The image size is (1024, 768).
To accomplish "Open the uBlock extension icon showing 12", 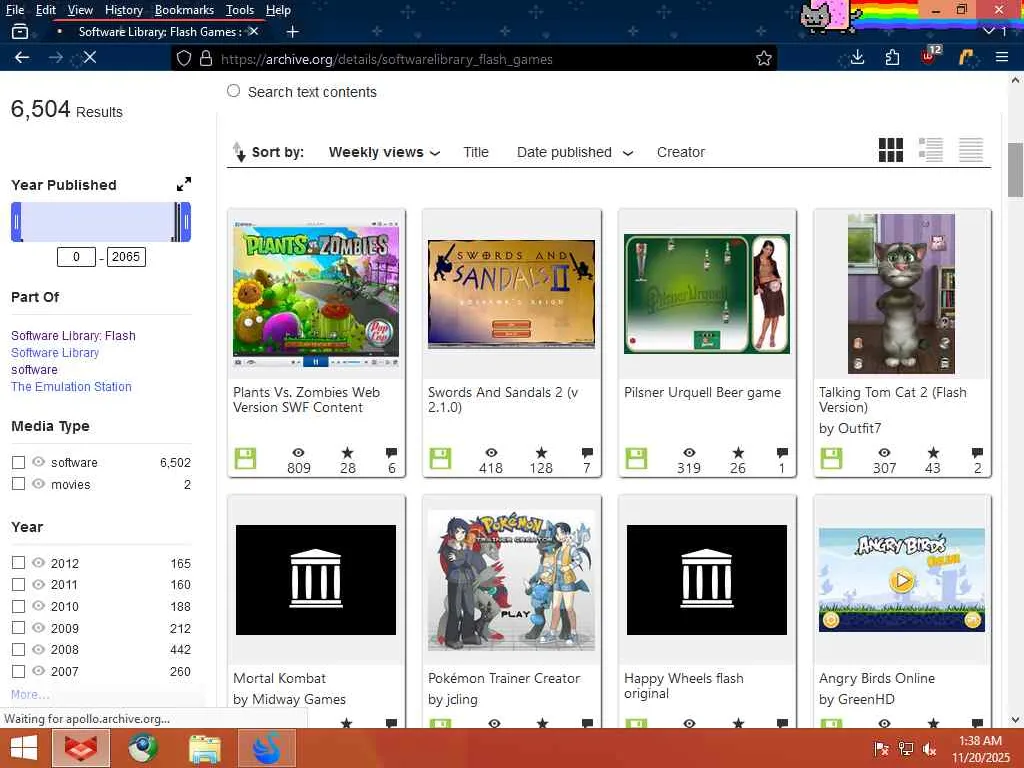I will 930,56.
